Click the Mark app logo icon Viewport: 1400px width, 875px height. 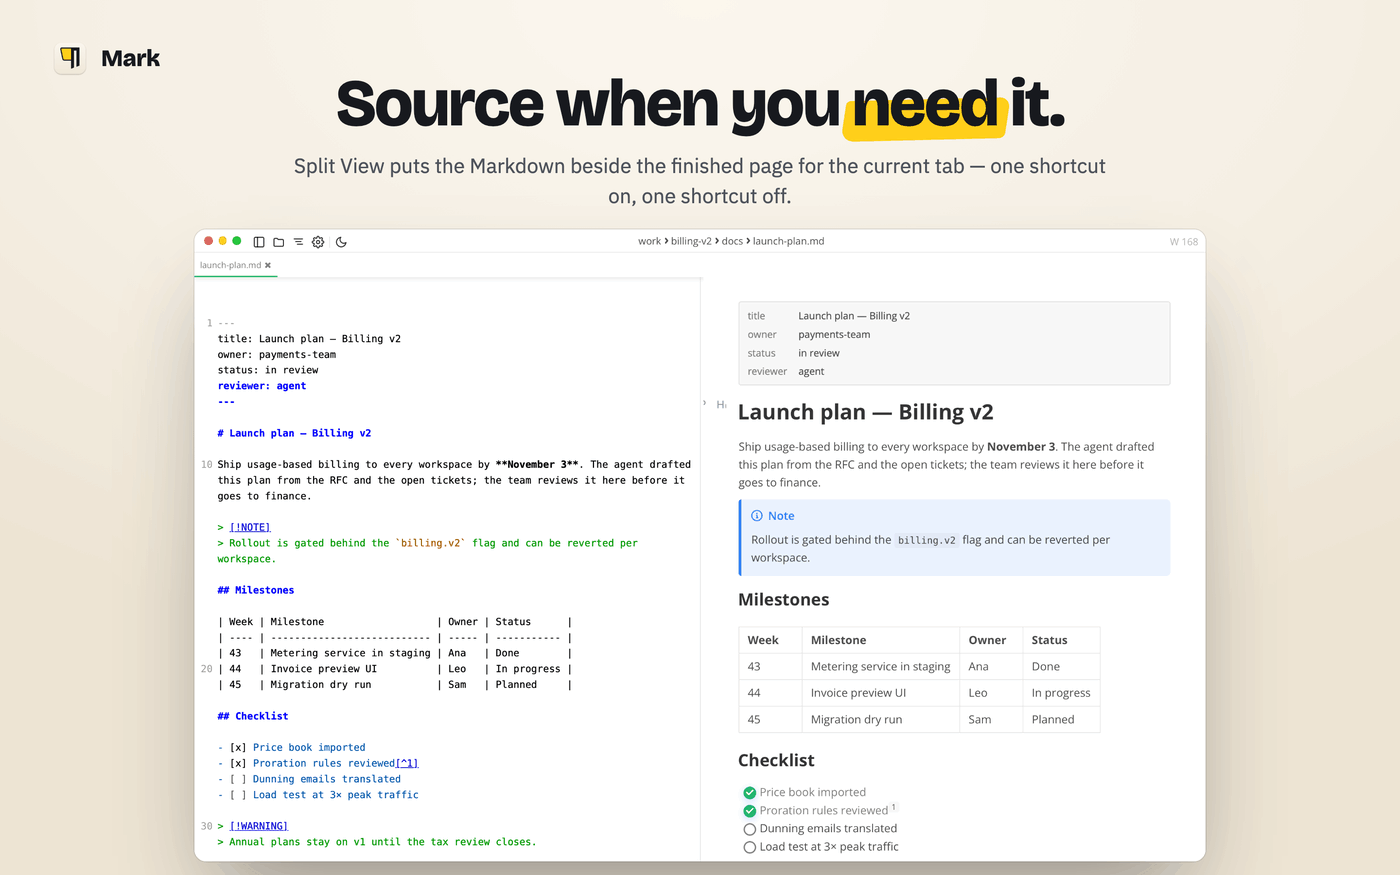pyautogui.click(x=70, y=58)
